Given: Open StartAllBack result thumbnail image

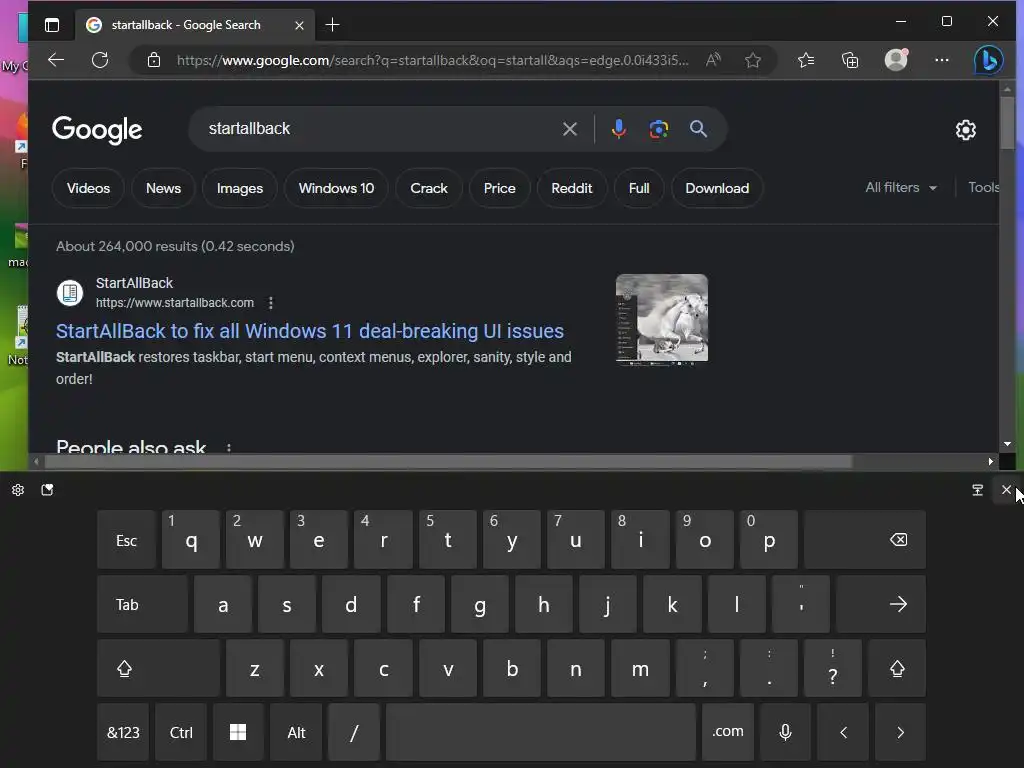Looking at the screenshot, I should tap(662, 318).
